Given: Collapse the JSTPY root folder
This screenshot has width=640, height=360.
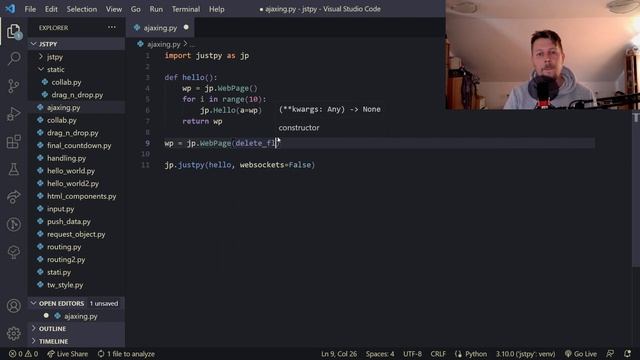Looking at the screenshot, I should 76,44.
